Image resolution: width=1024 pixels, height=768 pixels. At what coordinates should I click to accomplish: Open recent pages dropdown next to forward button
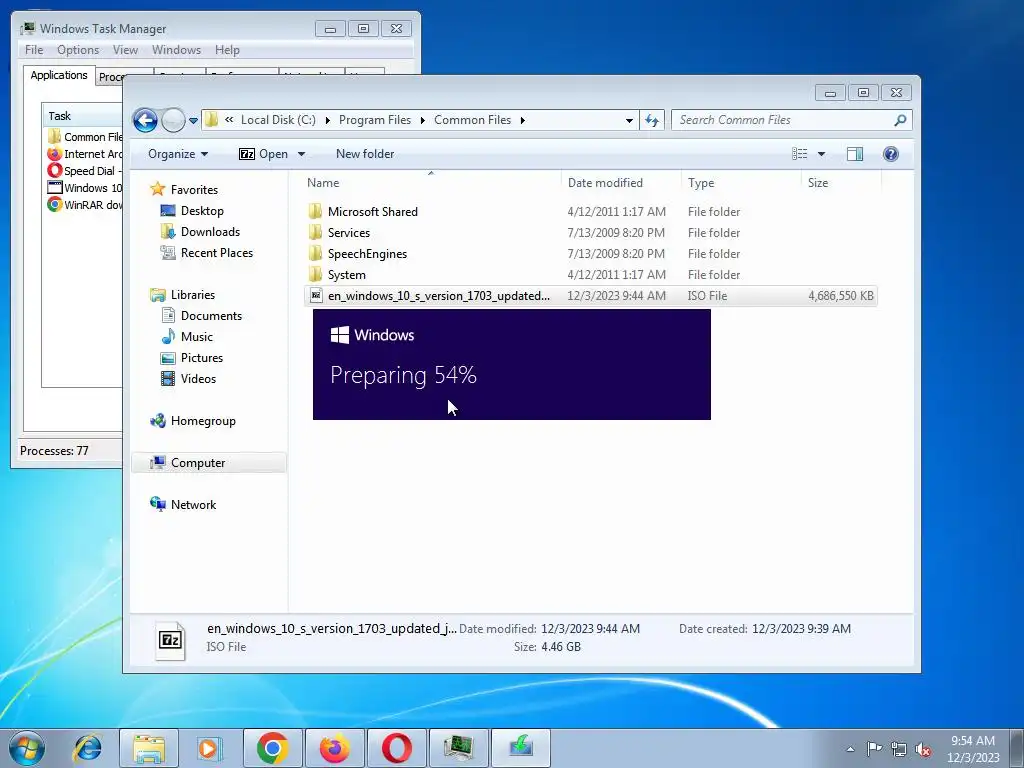tap(193, 121)
